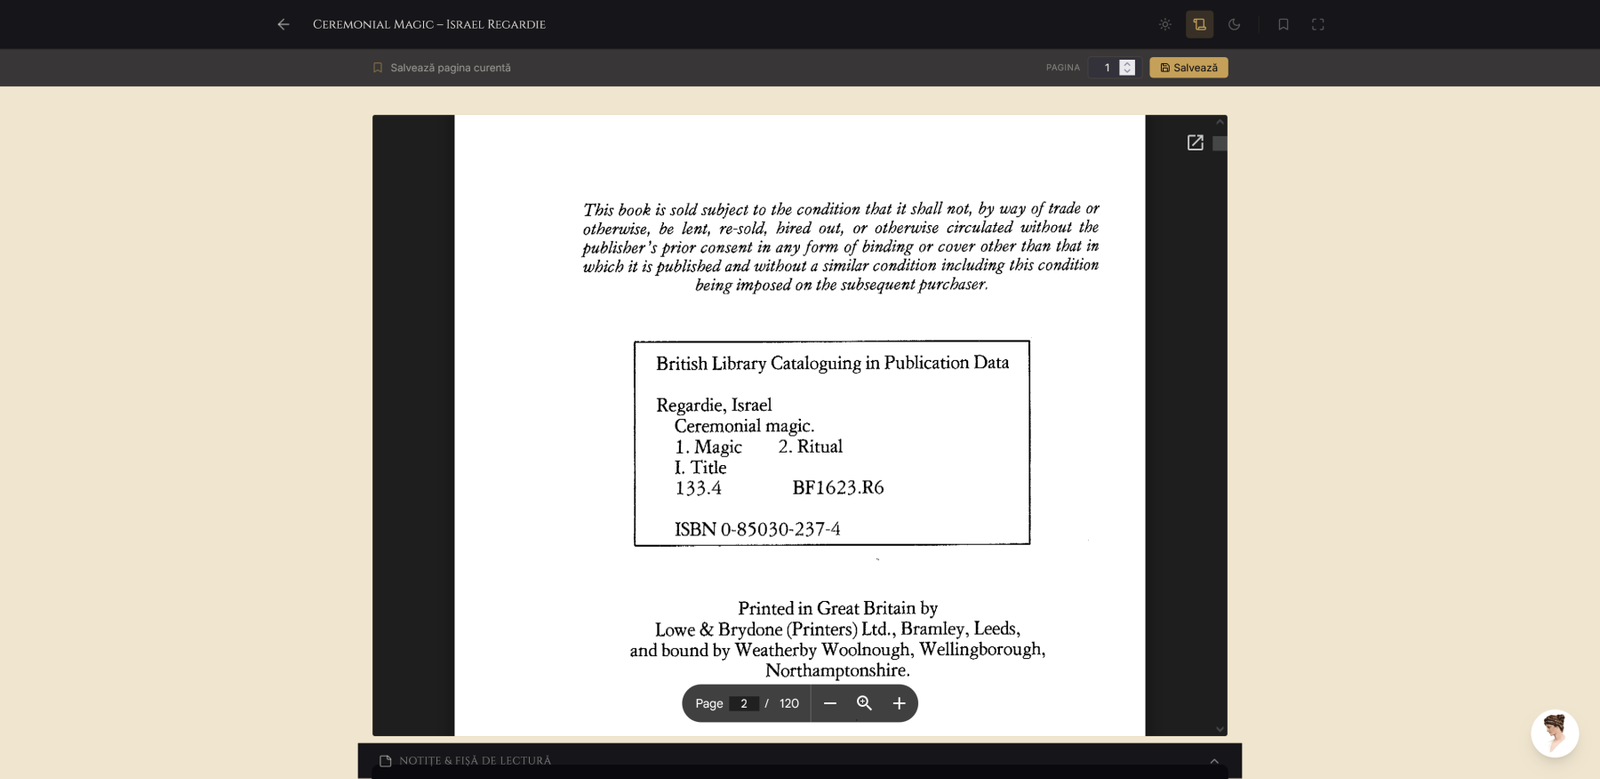This screenshot has width=1600, height=779.
Task: Click the title Ceremonial Magic – Israel Regardie
Action: (x=429, y=24)
